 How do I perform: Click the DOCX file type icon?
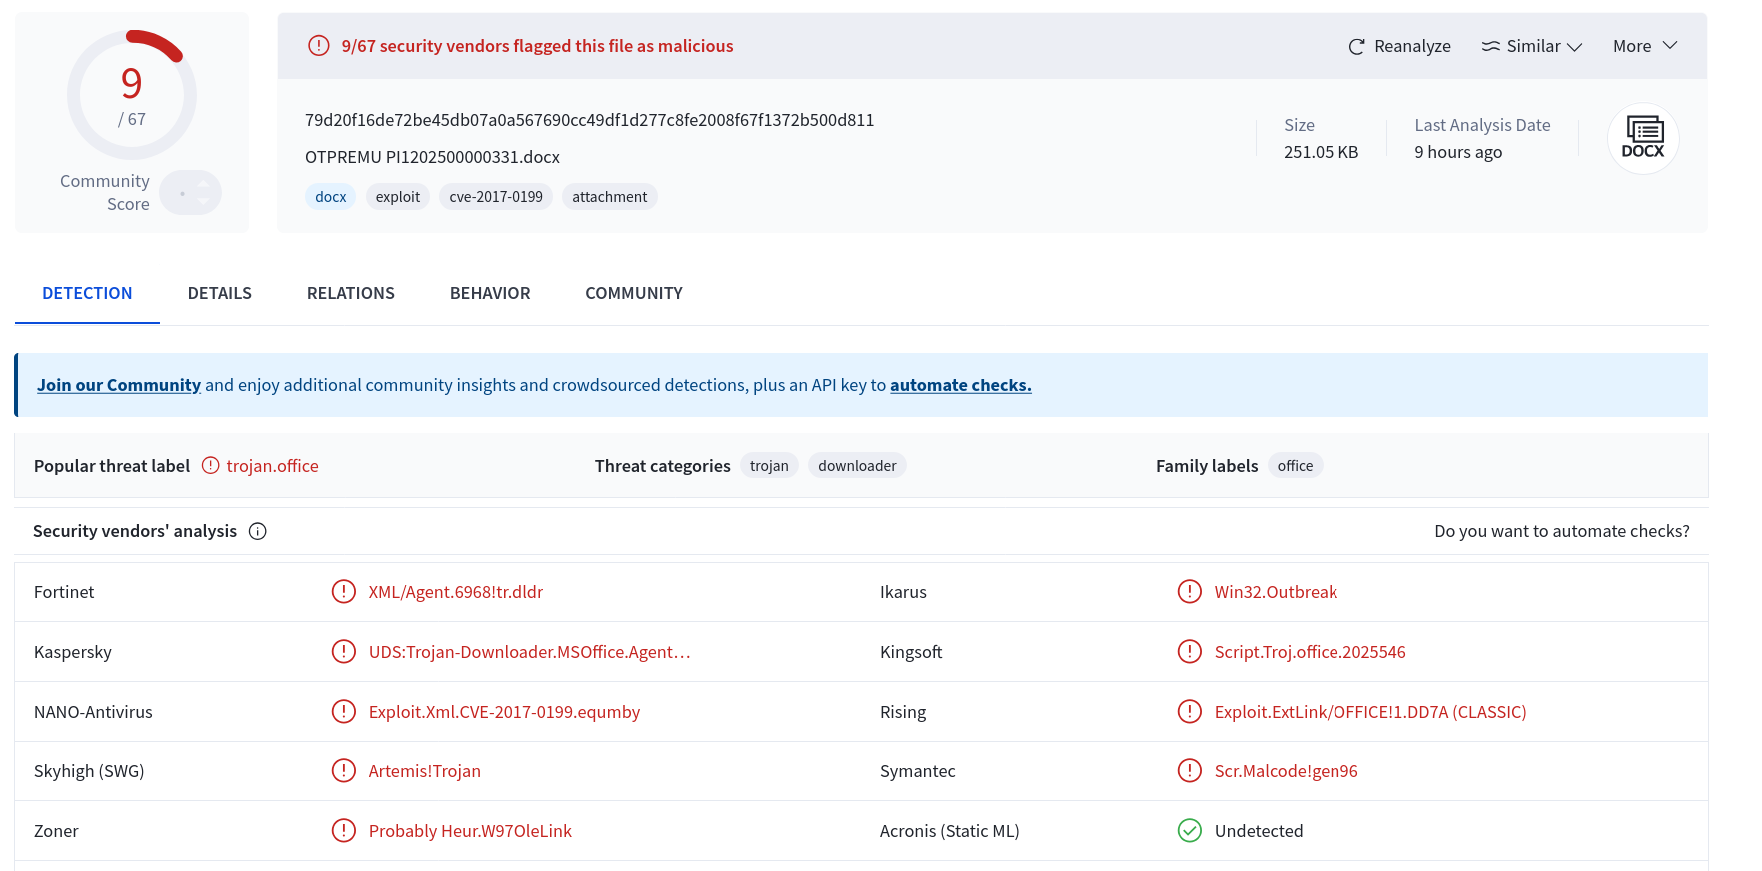(x=1643, y=138)
